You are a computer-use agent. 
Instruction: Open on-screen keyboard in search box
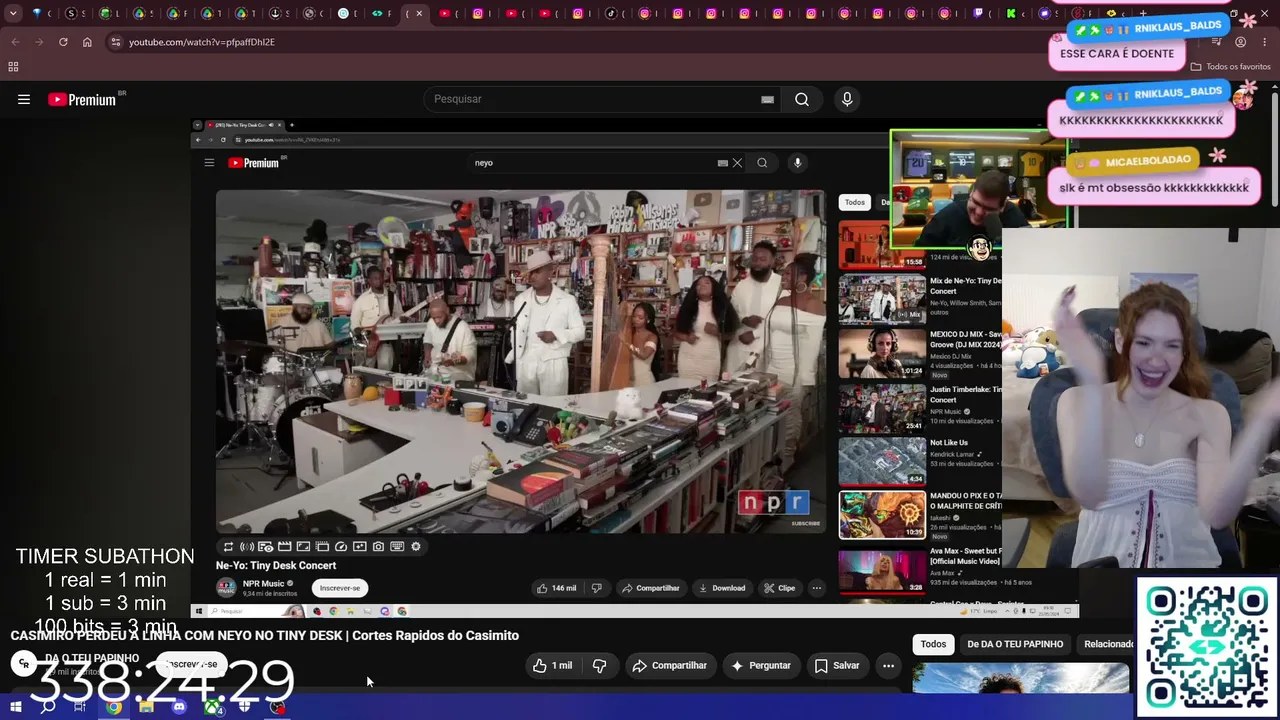coord(767,99)
